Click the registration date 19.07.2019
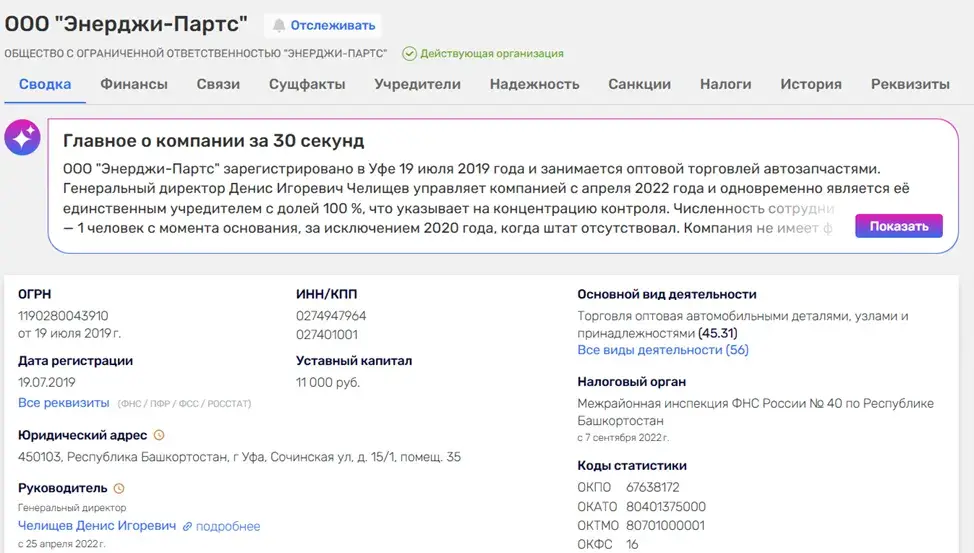This screenshot has width=974, height=553. coord(47,382)
